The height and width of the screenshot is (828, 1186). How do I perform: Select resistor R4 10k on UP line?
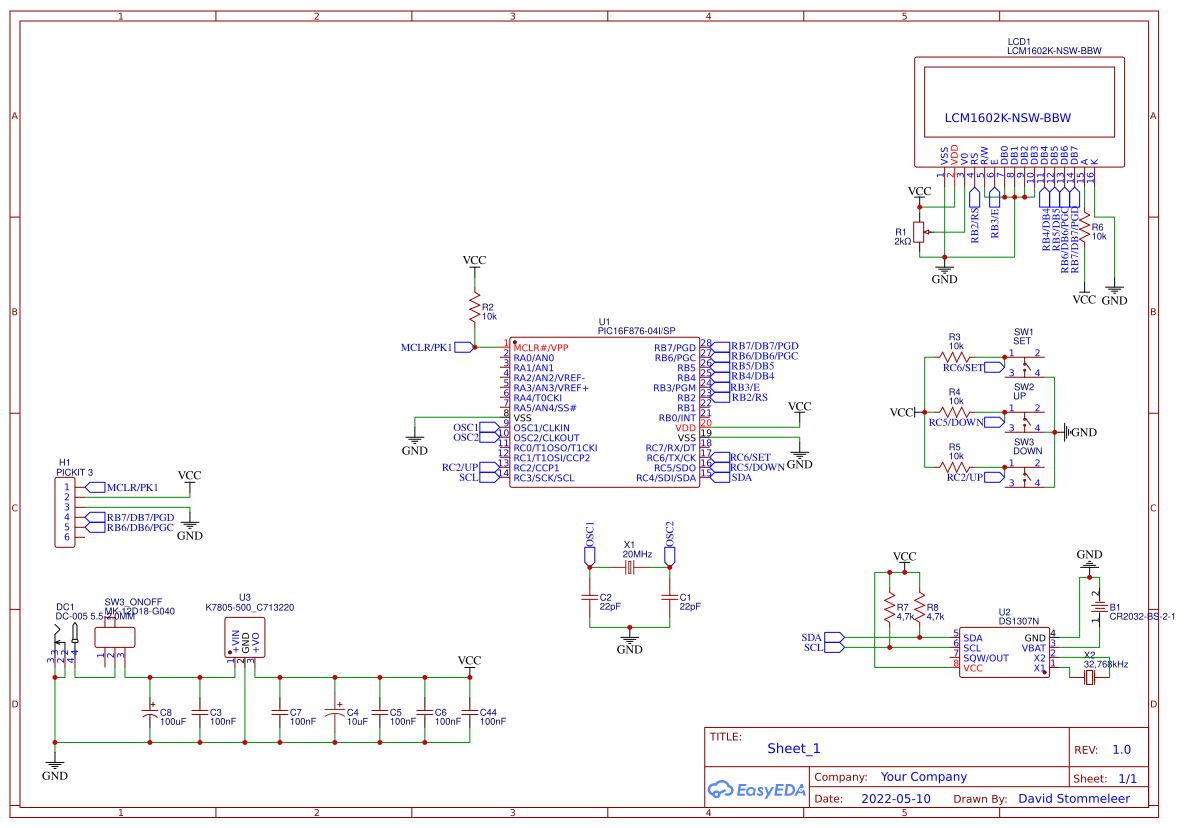point(954,412)
